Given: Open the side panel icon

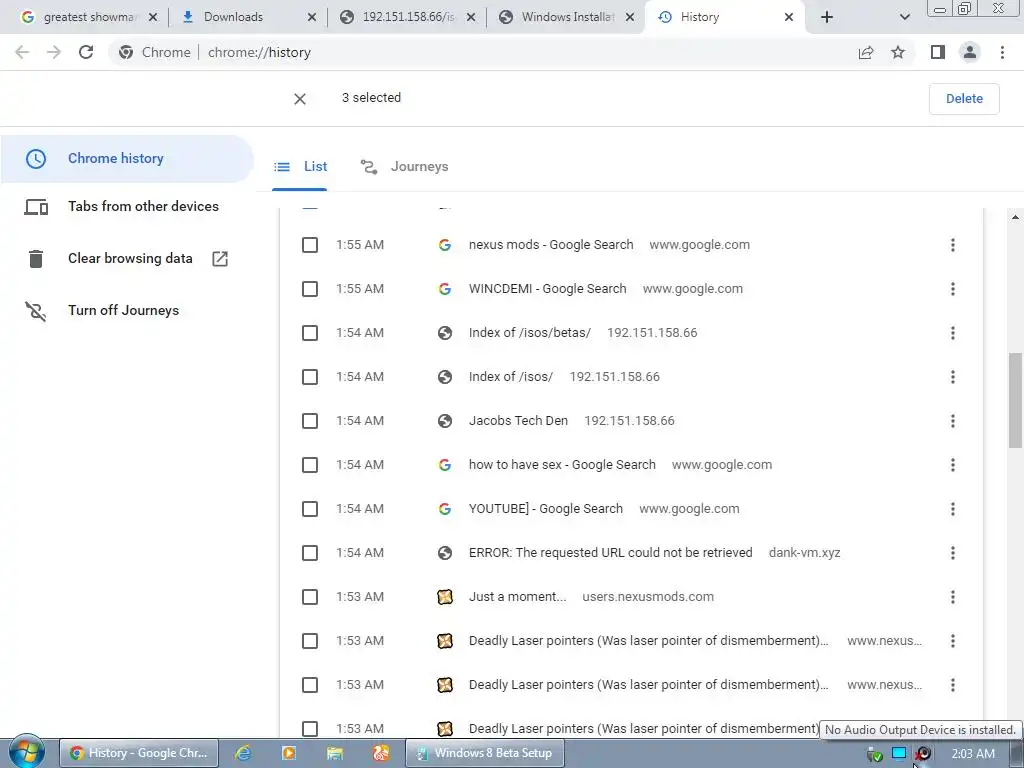Looking at the screenshot, I should [x=938, y=52].
